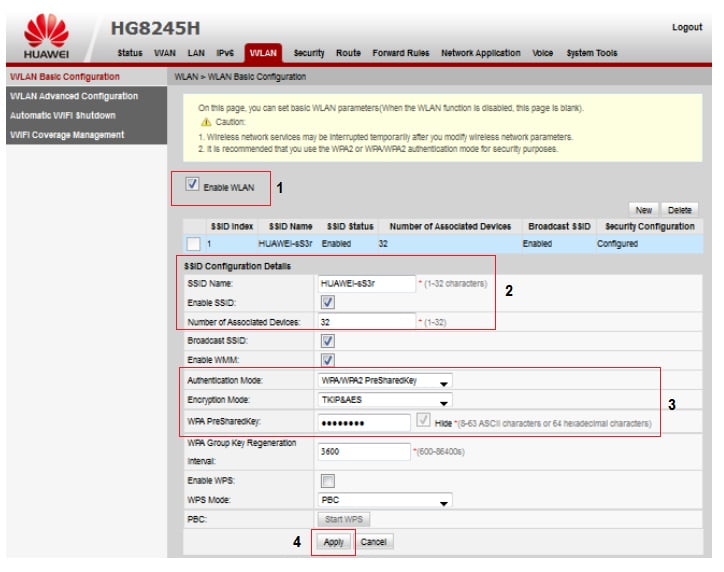The height and width of the screenshot is (572, 724).
Task: Click the Start WPS button
Action: pyautogui.click(x=344, y=520)
